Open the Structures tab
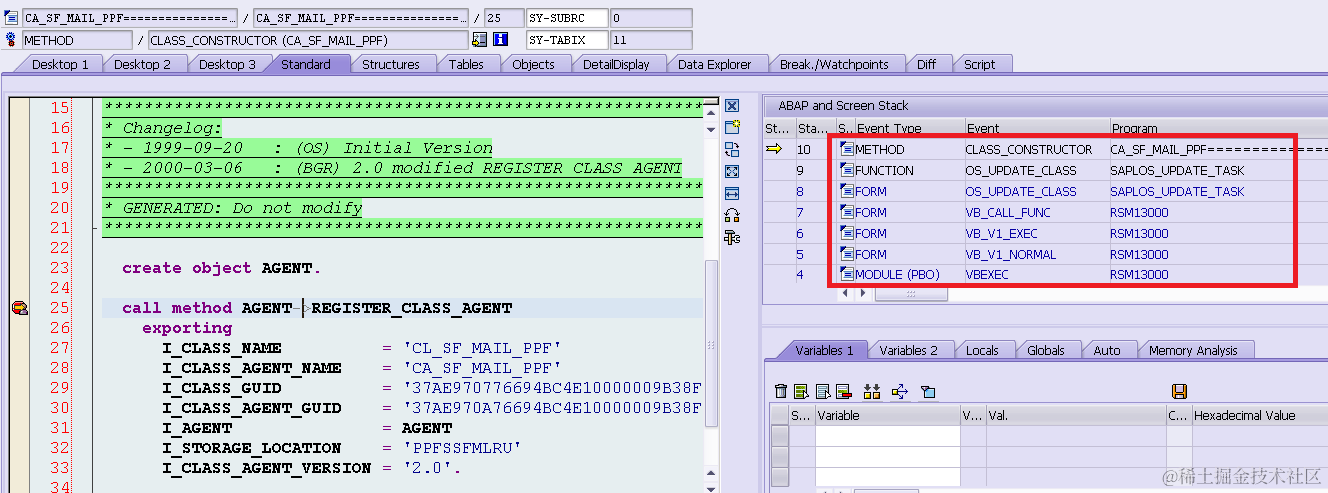This screenshot has width=1328, height=493. click(390, 64)
